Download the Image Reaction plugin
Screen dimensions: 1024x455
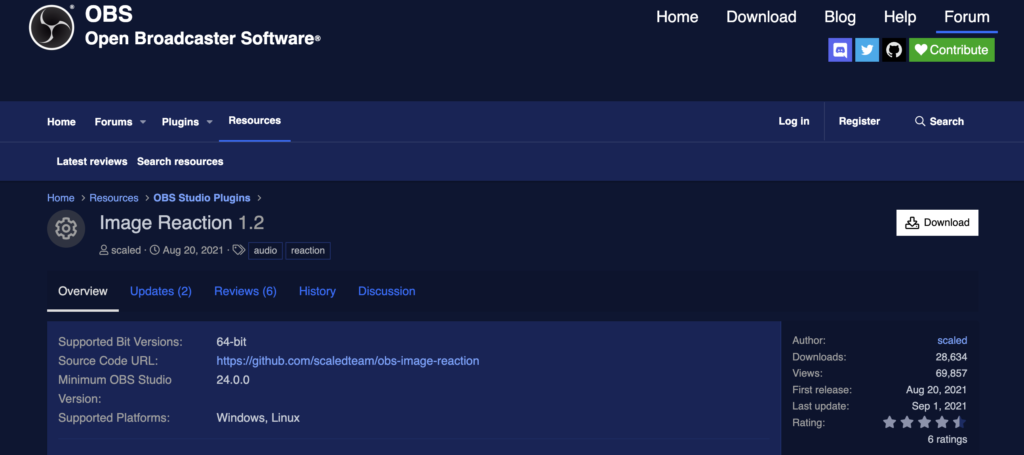pyautogui.click(x=936, y=223)
